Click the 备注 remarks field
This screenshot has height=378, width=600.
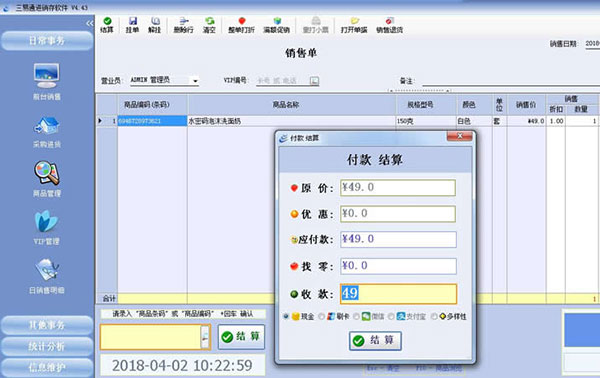pos(510,81)
